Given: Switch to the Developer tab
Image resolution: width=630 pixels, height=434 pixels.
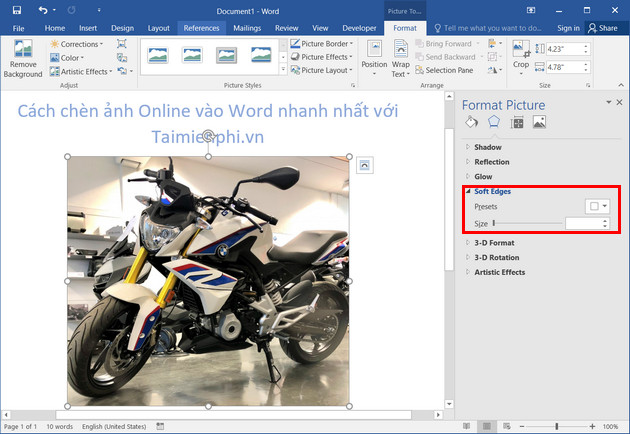Looking at the screenshot, I should click(x=359, y=28).
